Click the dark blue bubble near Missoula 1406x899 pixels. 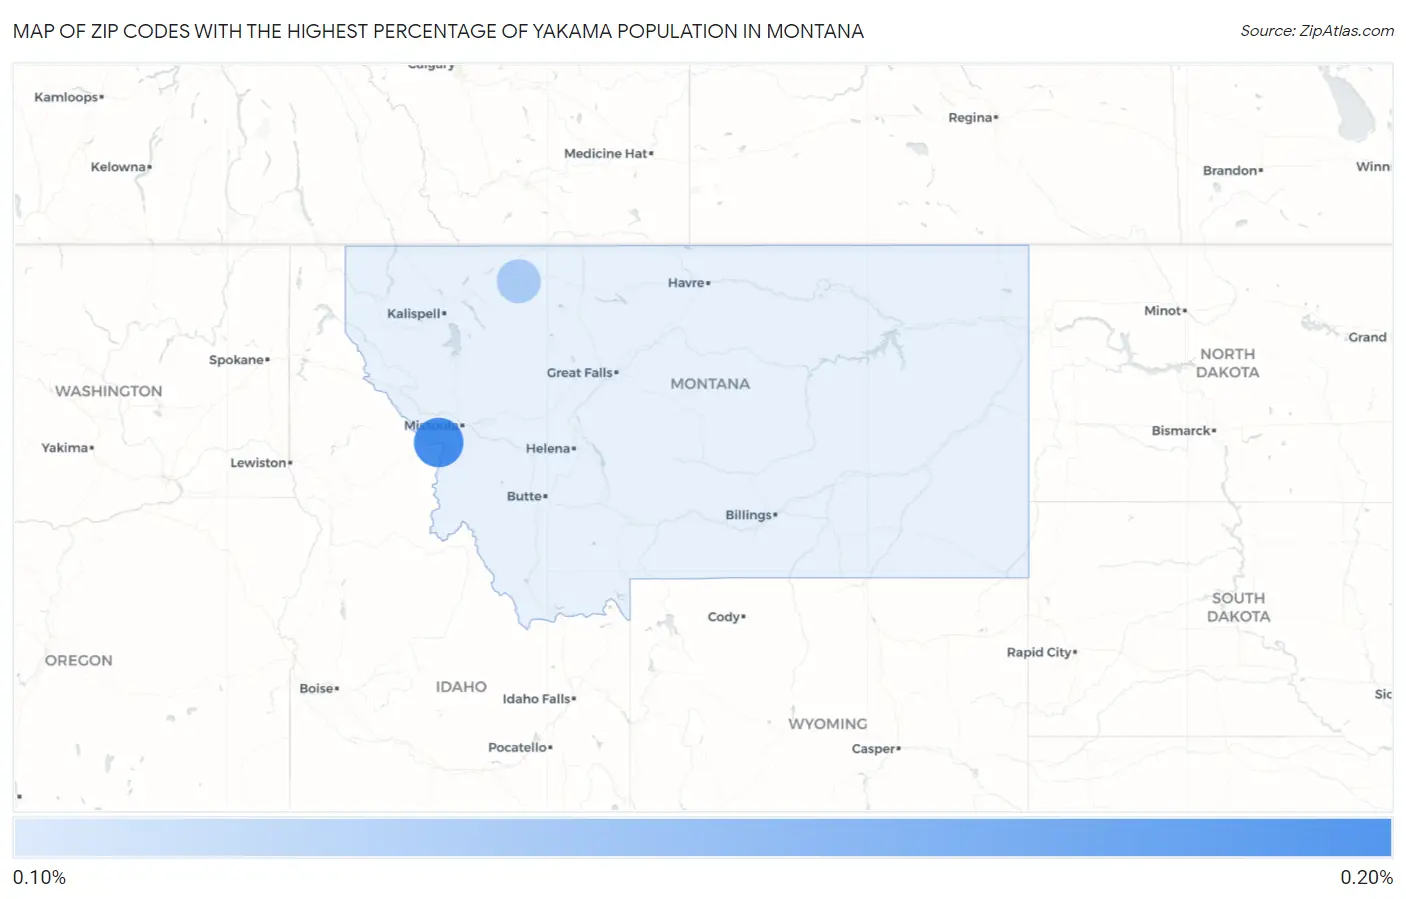pos(439,442)
